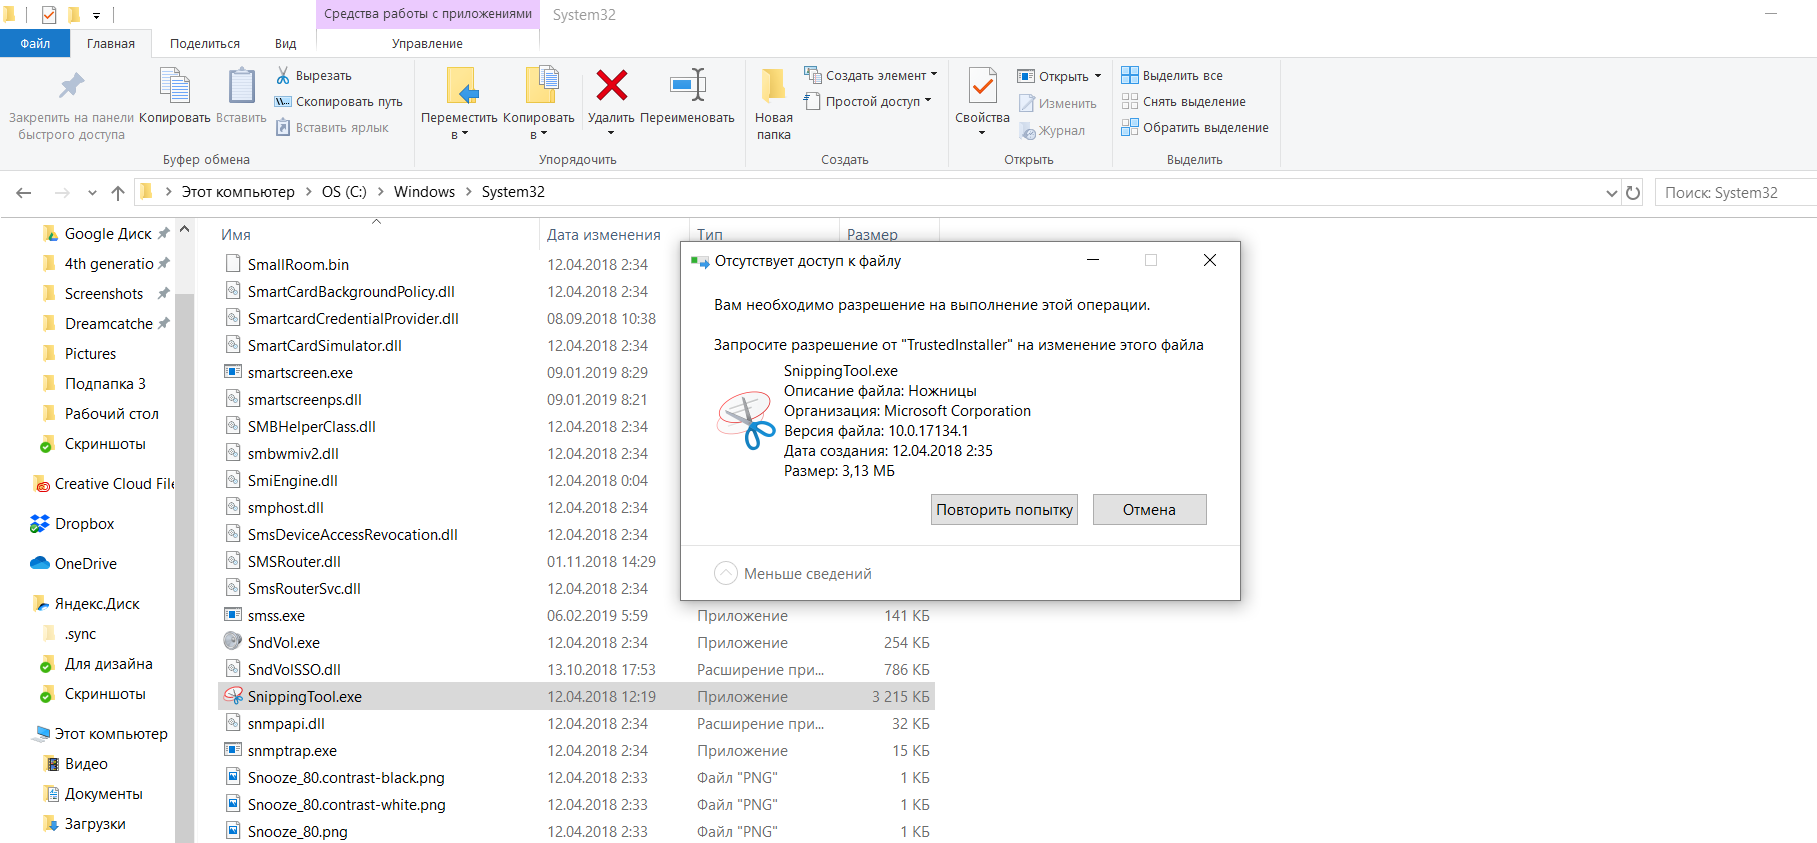Open Видео in navigation pane
Image resolution: width=1817 pixels, height=843 pixels.
pos(76,763)
